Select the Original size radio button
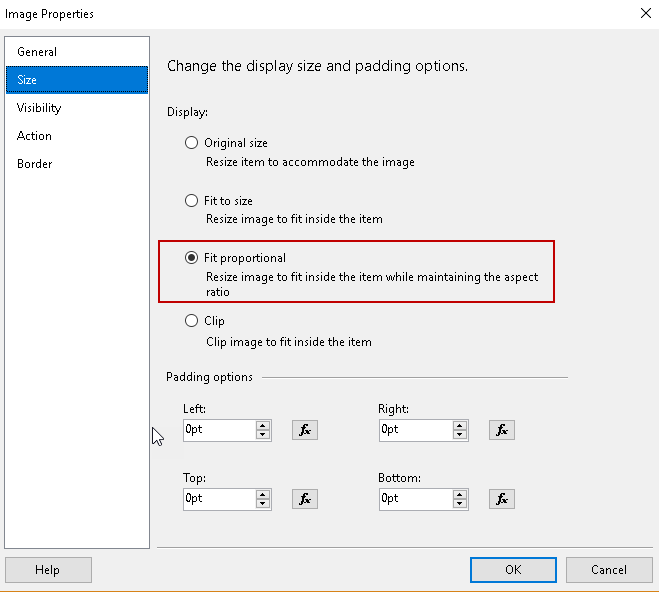The height and width of the screenshot is (592, 659). (x=192, y=143)
